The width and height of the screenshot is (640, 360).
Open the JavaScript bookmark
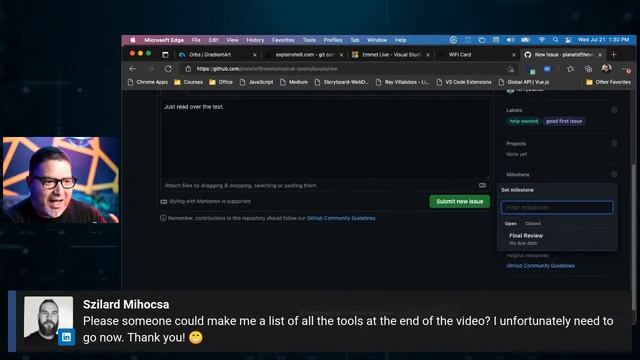click(x=256, y=82)
